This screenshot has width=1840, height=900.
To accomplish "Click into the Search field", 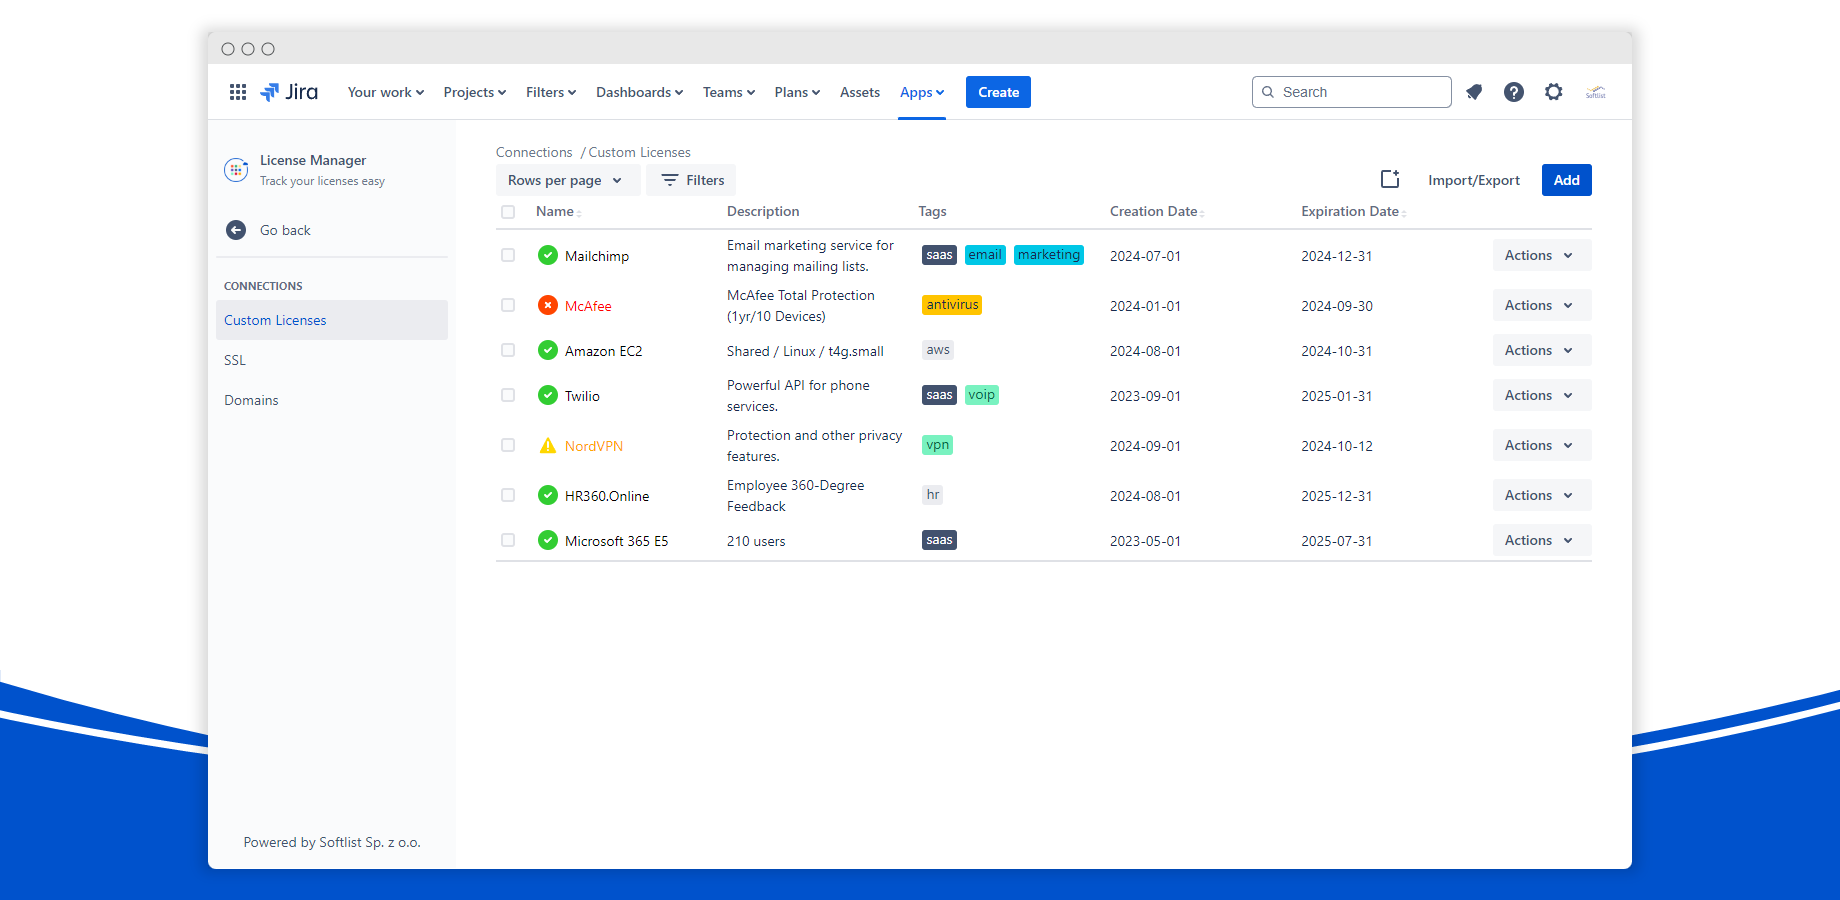I will 1351,92.
